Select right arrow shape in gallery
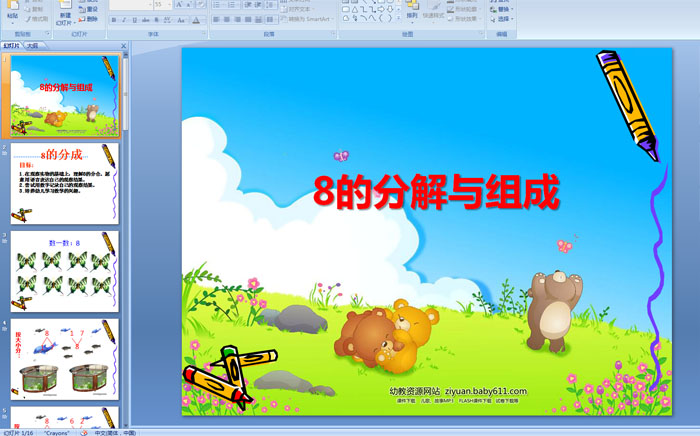 click(381, 9)
